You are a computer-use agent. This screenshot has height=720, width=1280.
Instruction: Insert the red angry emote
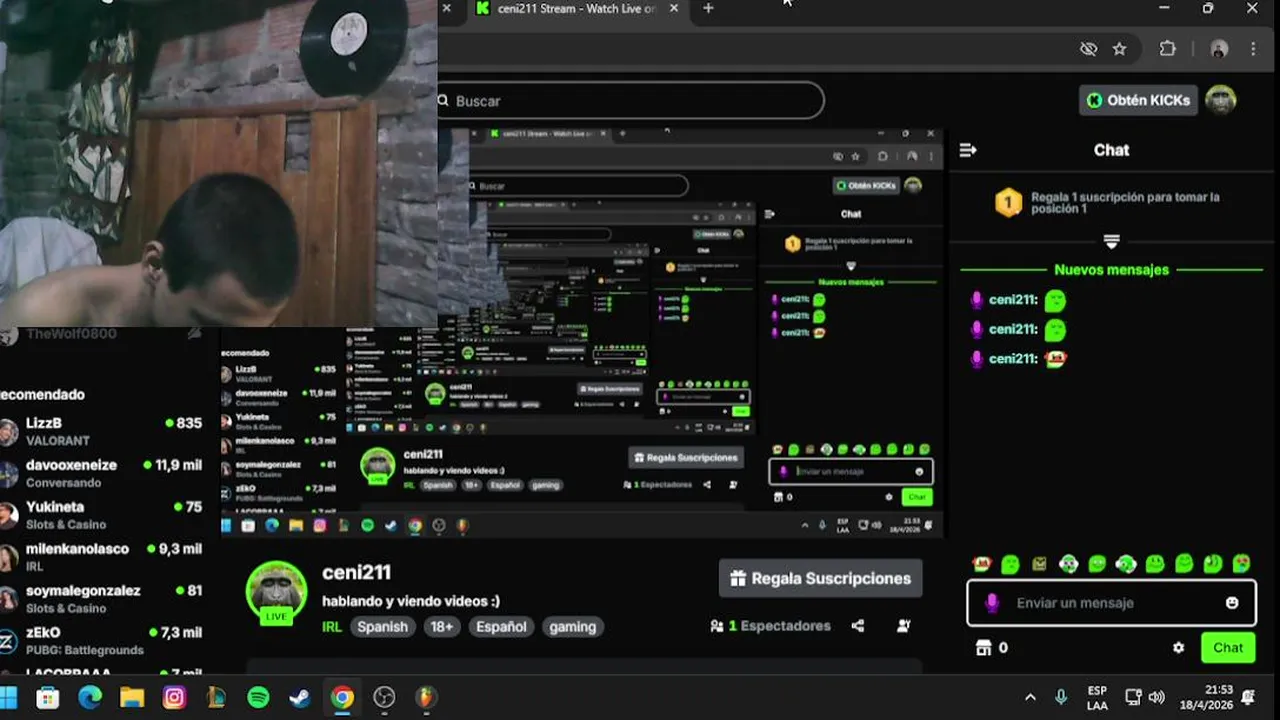click(x=981, y=564)
